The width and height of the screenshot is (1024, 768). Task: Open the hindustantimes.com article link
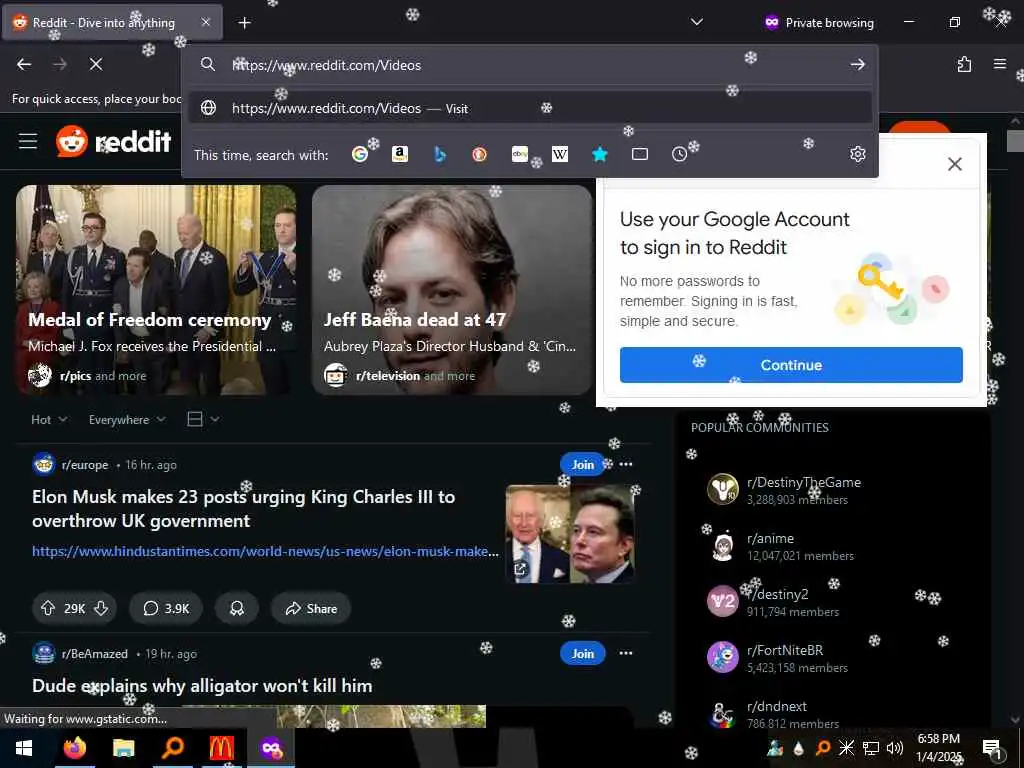pos(265,551)
